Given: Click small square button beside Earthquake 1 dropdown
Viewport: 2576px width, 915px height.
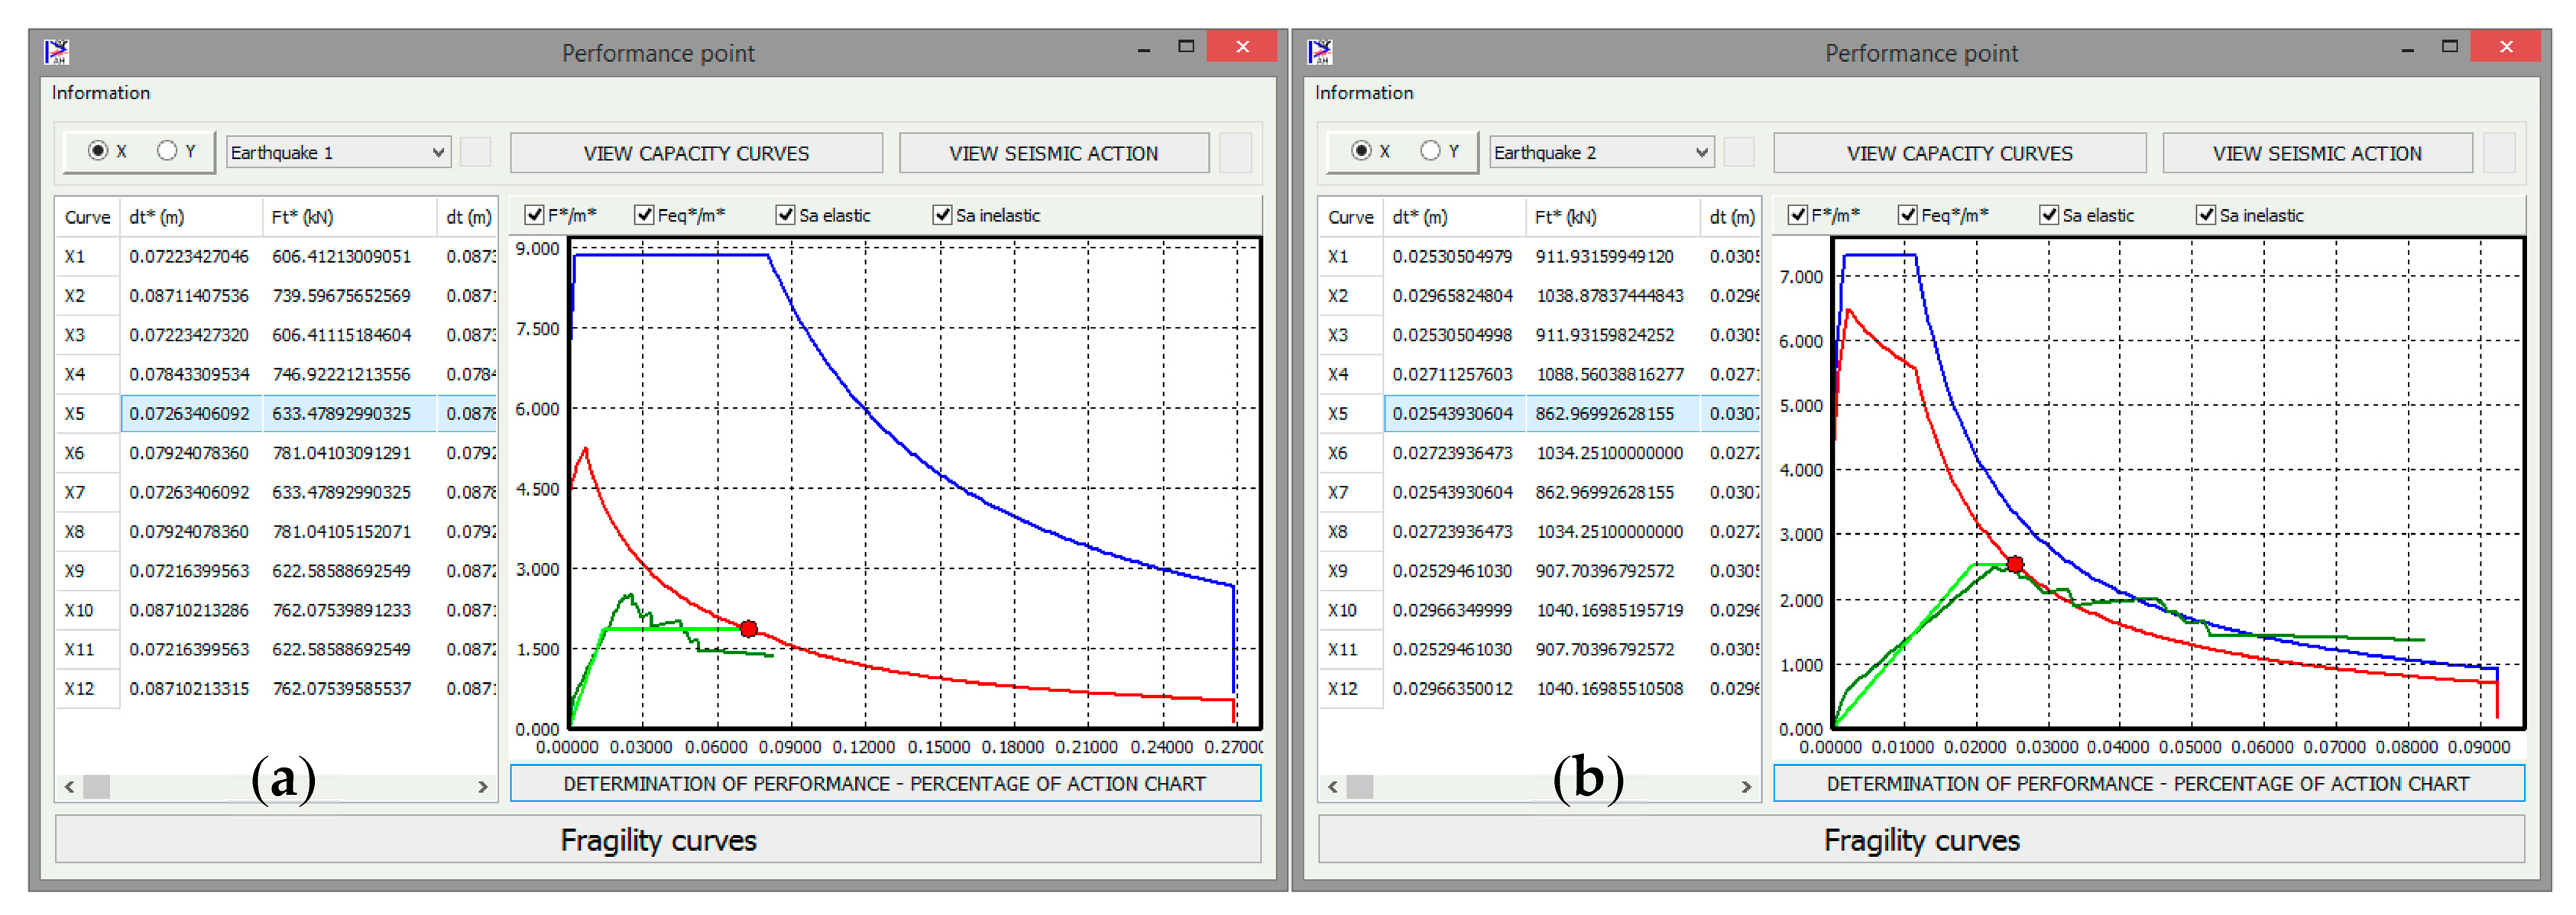Looking at the screenshot, I should coord(475,153).
